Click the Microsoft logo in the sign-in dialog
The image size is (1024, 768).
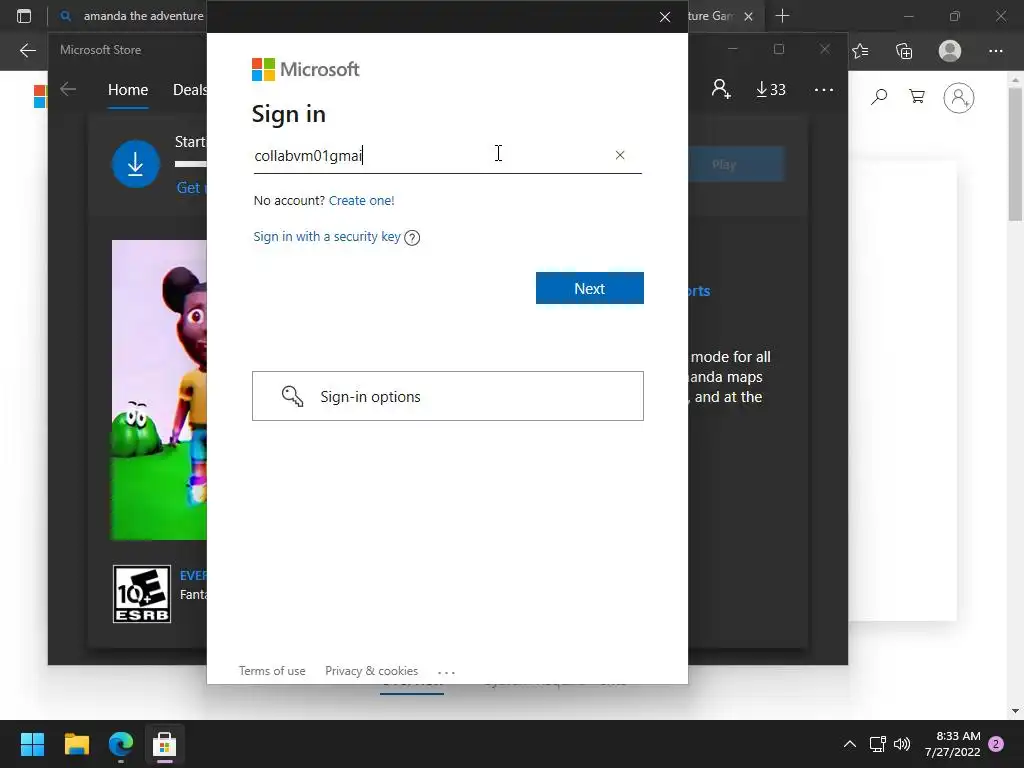pyautogui.click(x=306, y=69)
